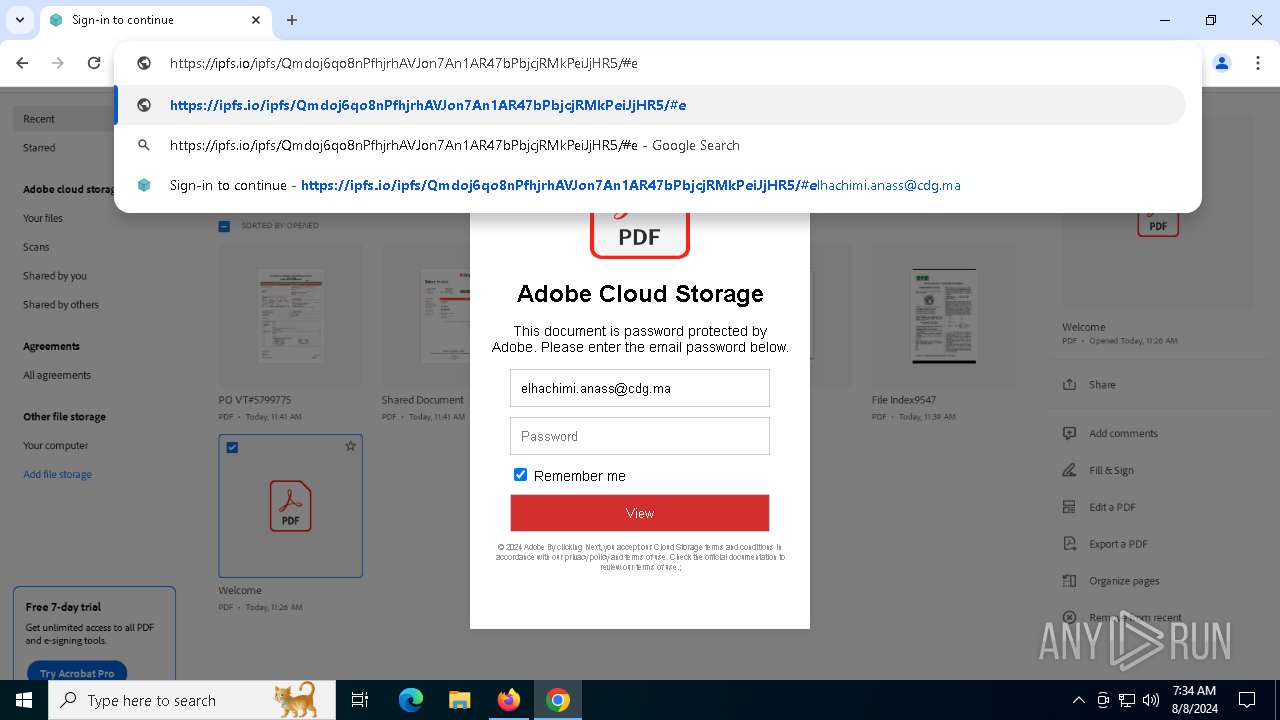This screenshot has height=720, width=1280.
Task: Open the 'PO VT#5799775' PDF thumbnail
Action: click(x=290, y=317)
